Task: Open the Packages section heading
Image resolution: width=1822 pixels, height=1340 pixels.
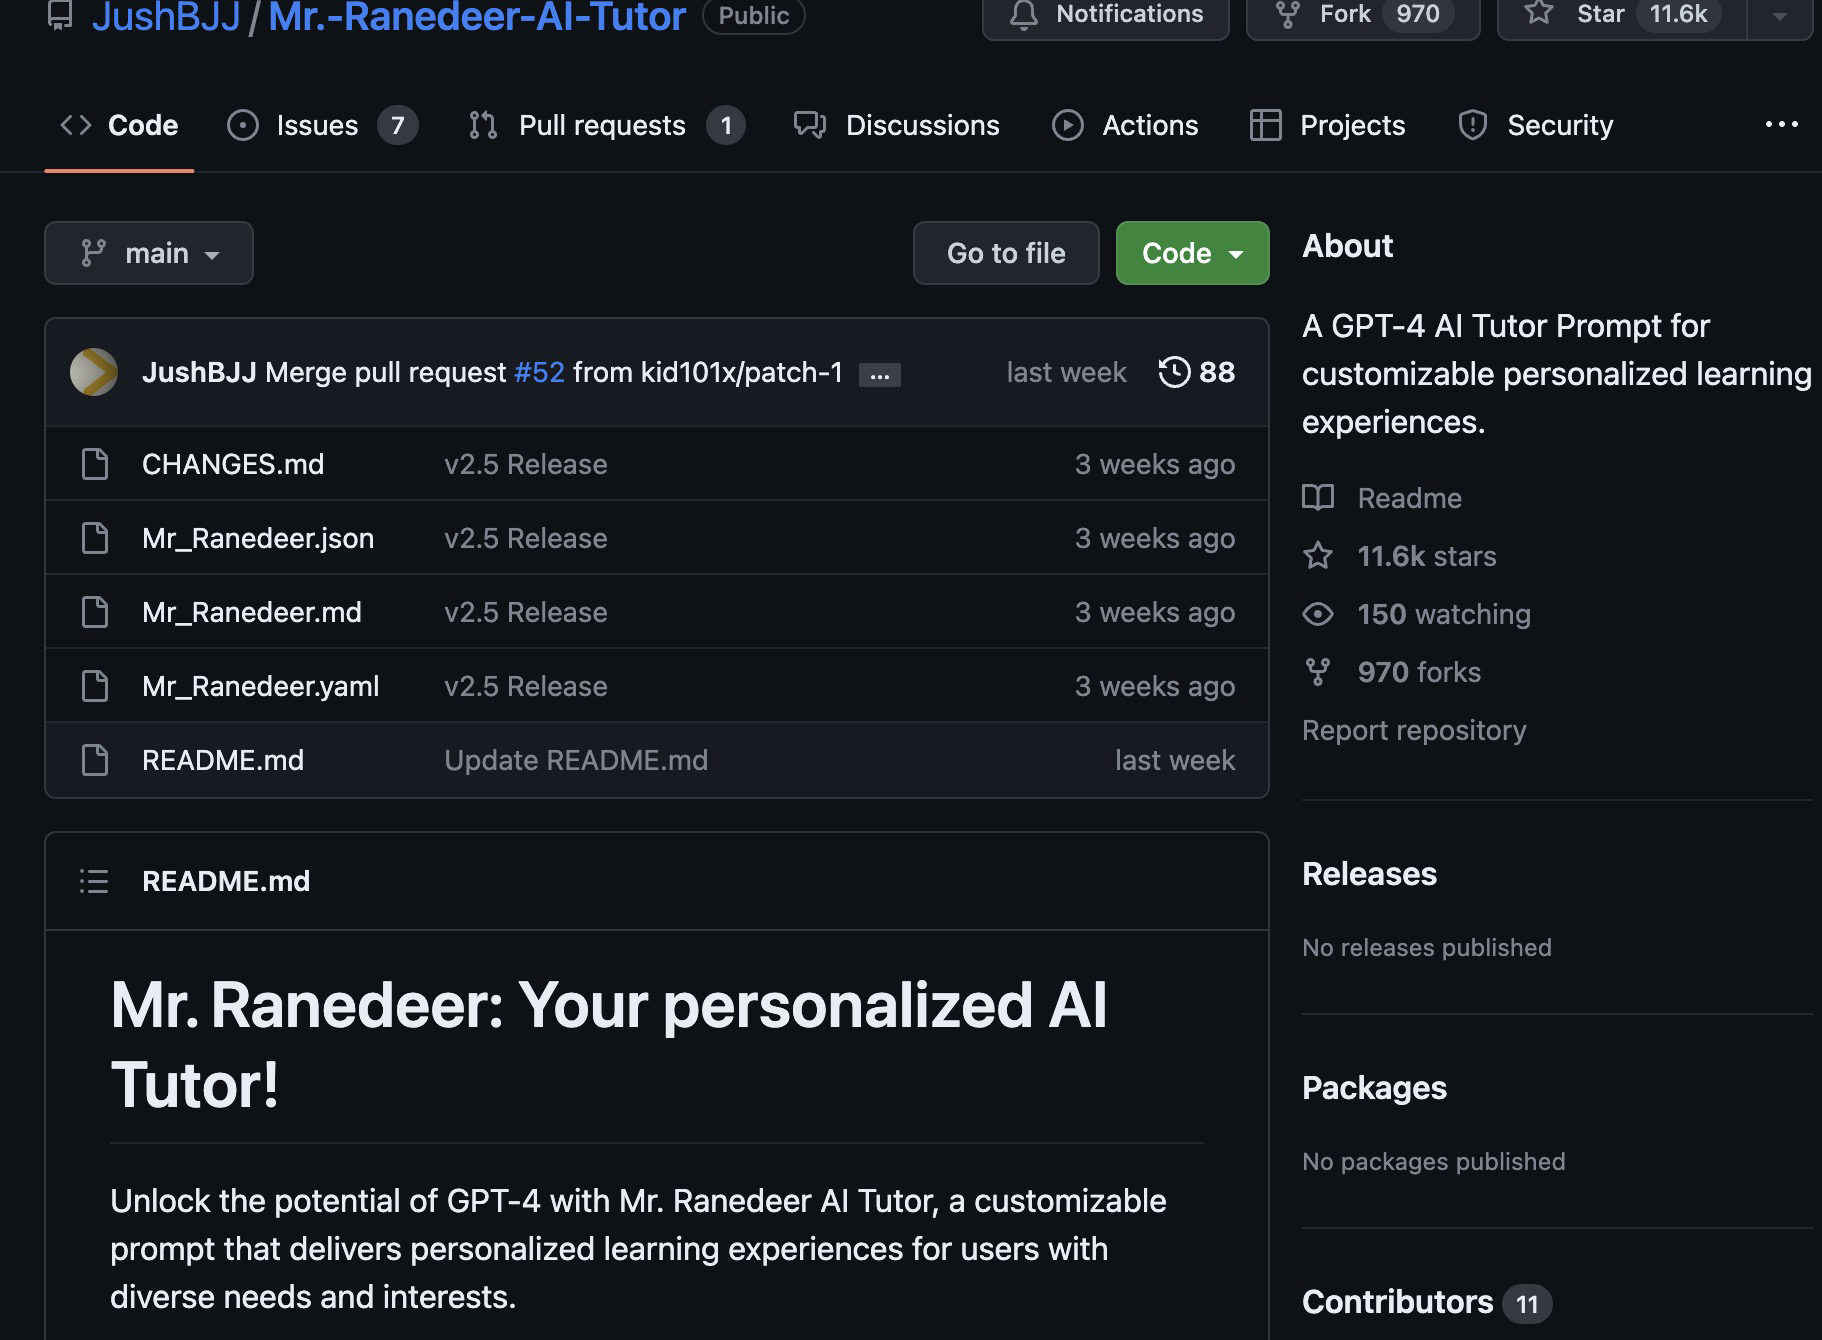Action: click(1374, 1088)
